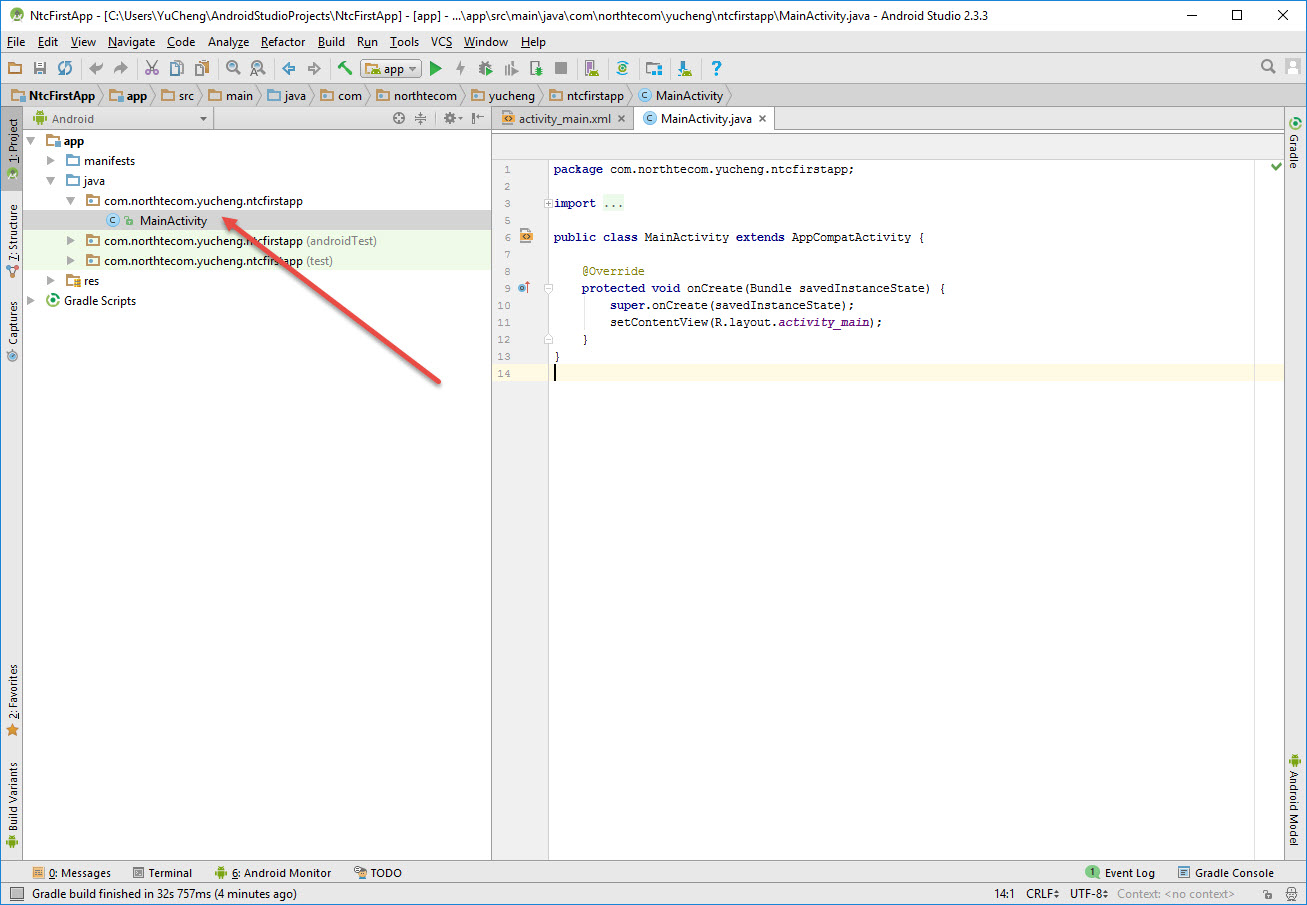The image size is (1307, 905).
Task: Expand the manifests folder in tree
Action: [52, 161]
